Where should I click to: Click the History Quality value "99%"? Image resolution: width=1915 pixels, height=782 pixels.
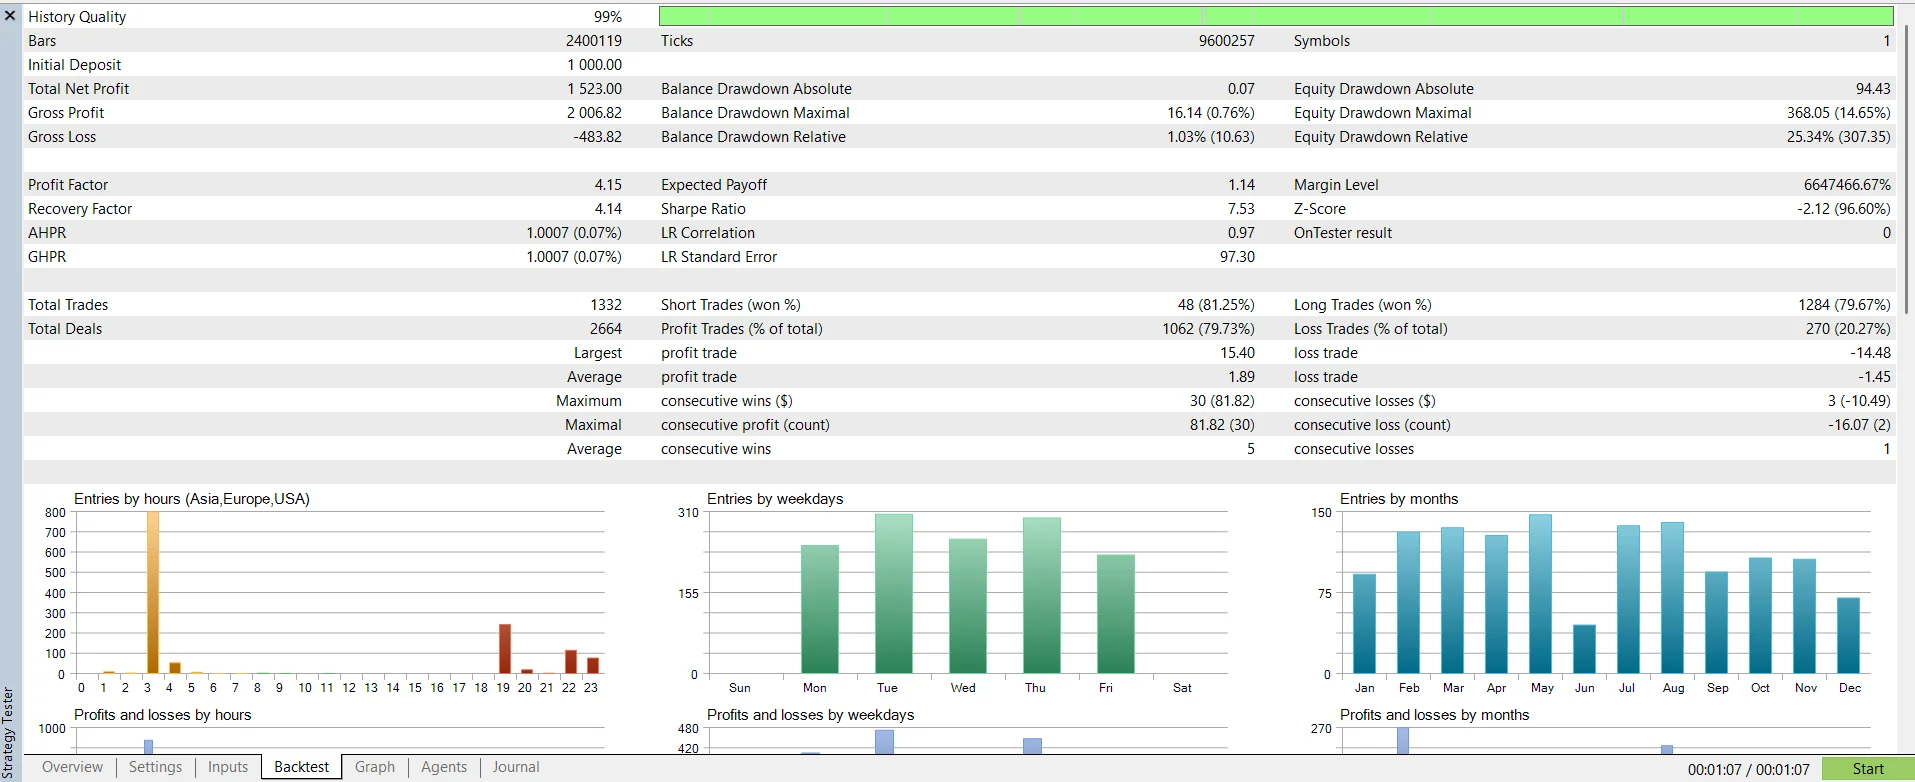(607, 17)
